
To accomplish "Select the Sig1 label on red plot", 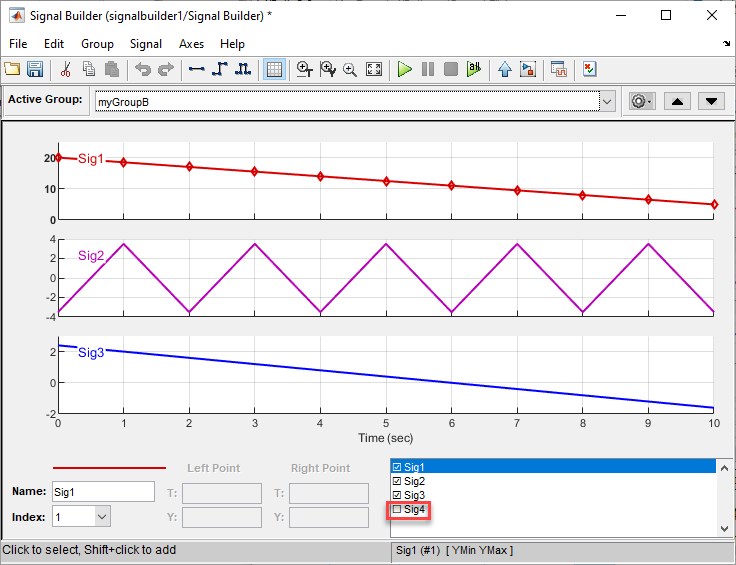I will (x=91, y=159).
